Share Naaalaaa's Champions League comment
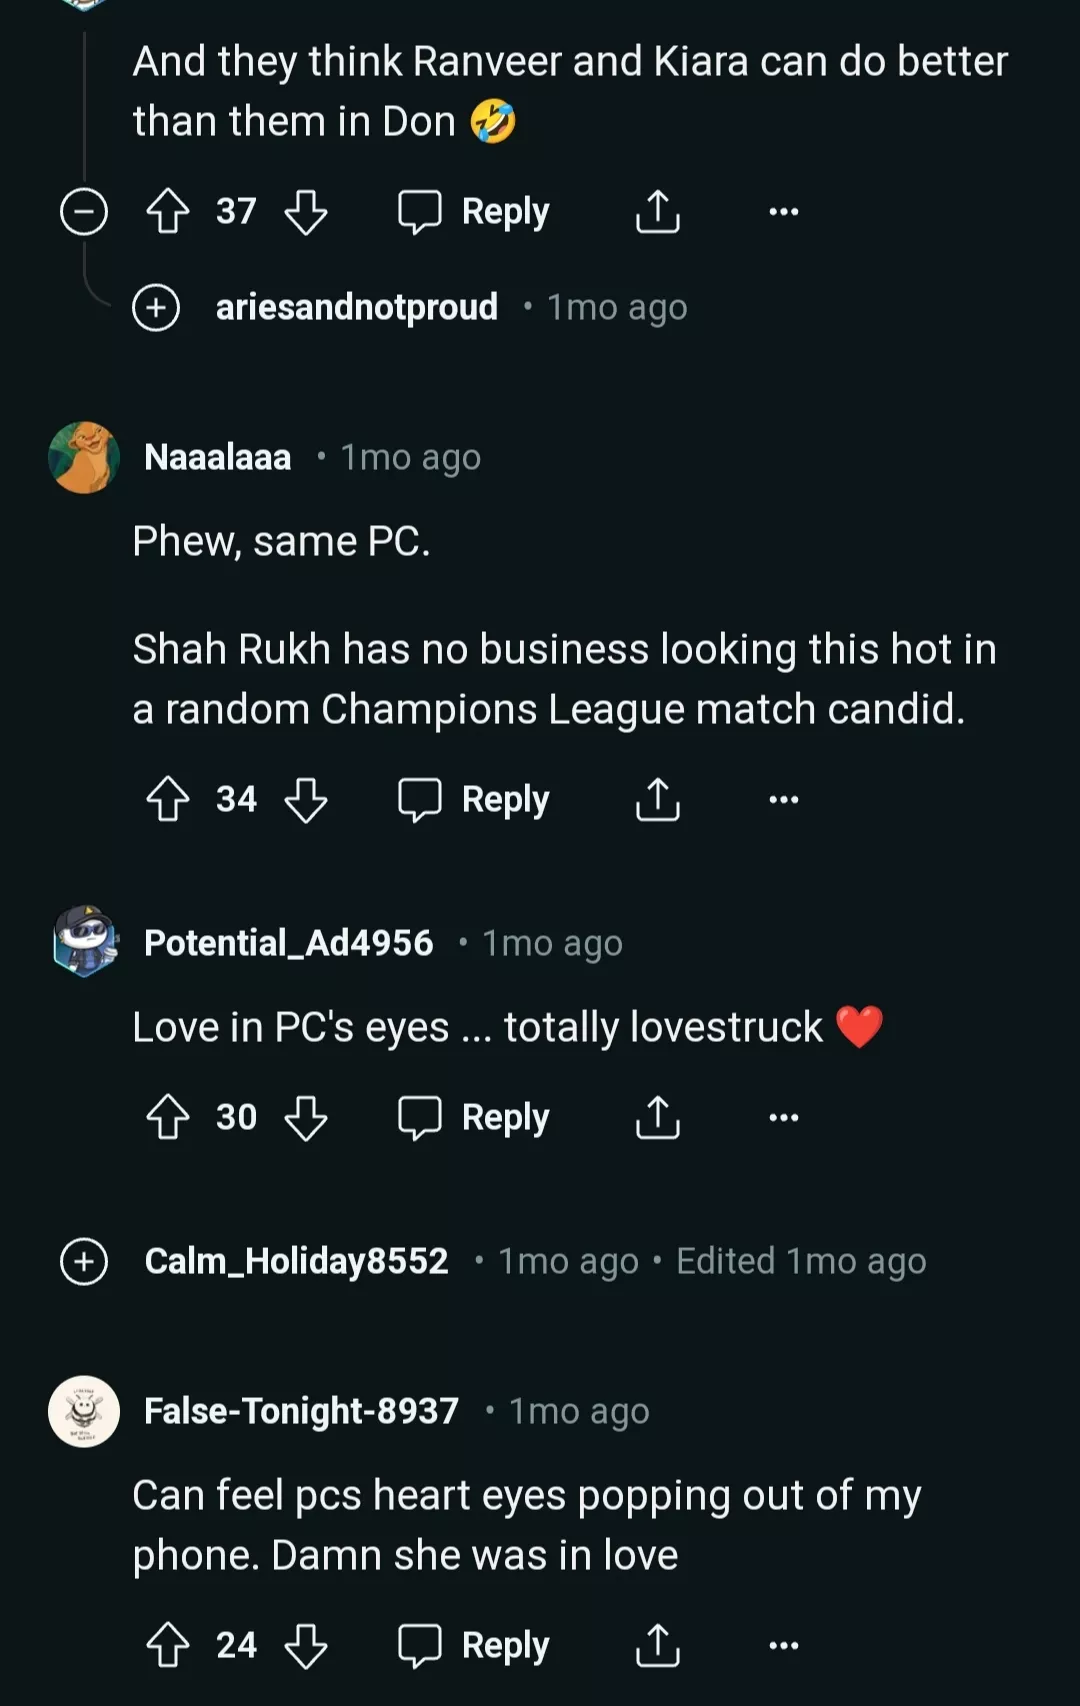Viewport: 1080px width, 1706px height. pyautogui.click(x=657, y=800)
